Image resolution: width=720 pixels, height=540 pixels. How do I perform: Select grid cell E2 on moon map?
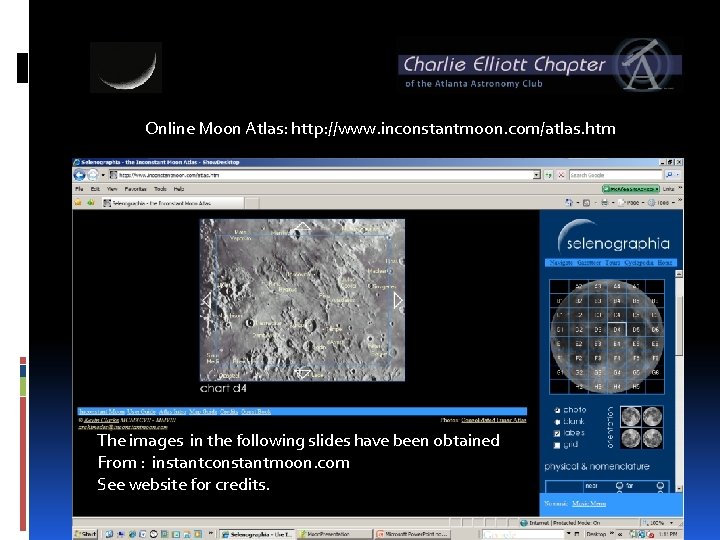click(579, 343)
